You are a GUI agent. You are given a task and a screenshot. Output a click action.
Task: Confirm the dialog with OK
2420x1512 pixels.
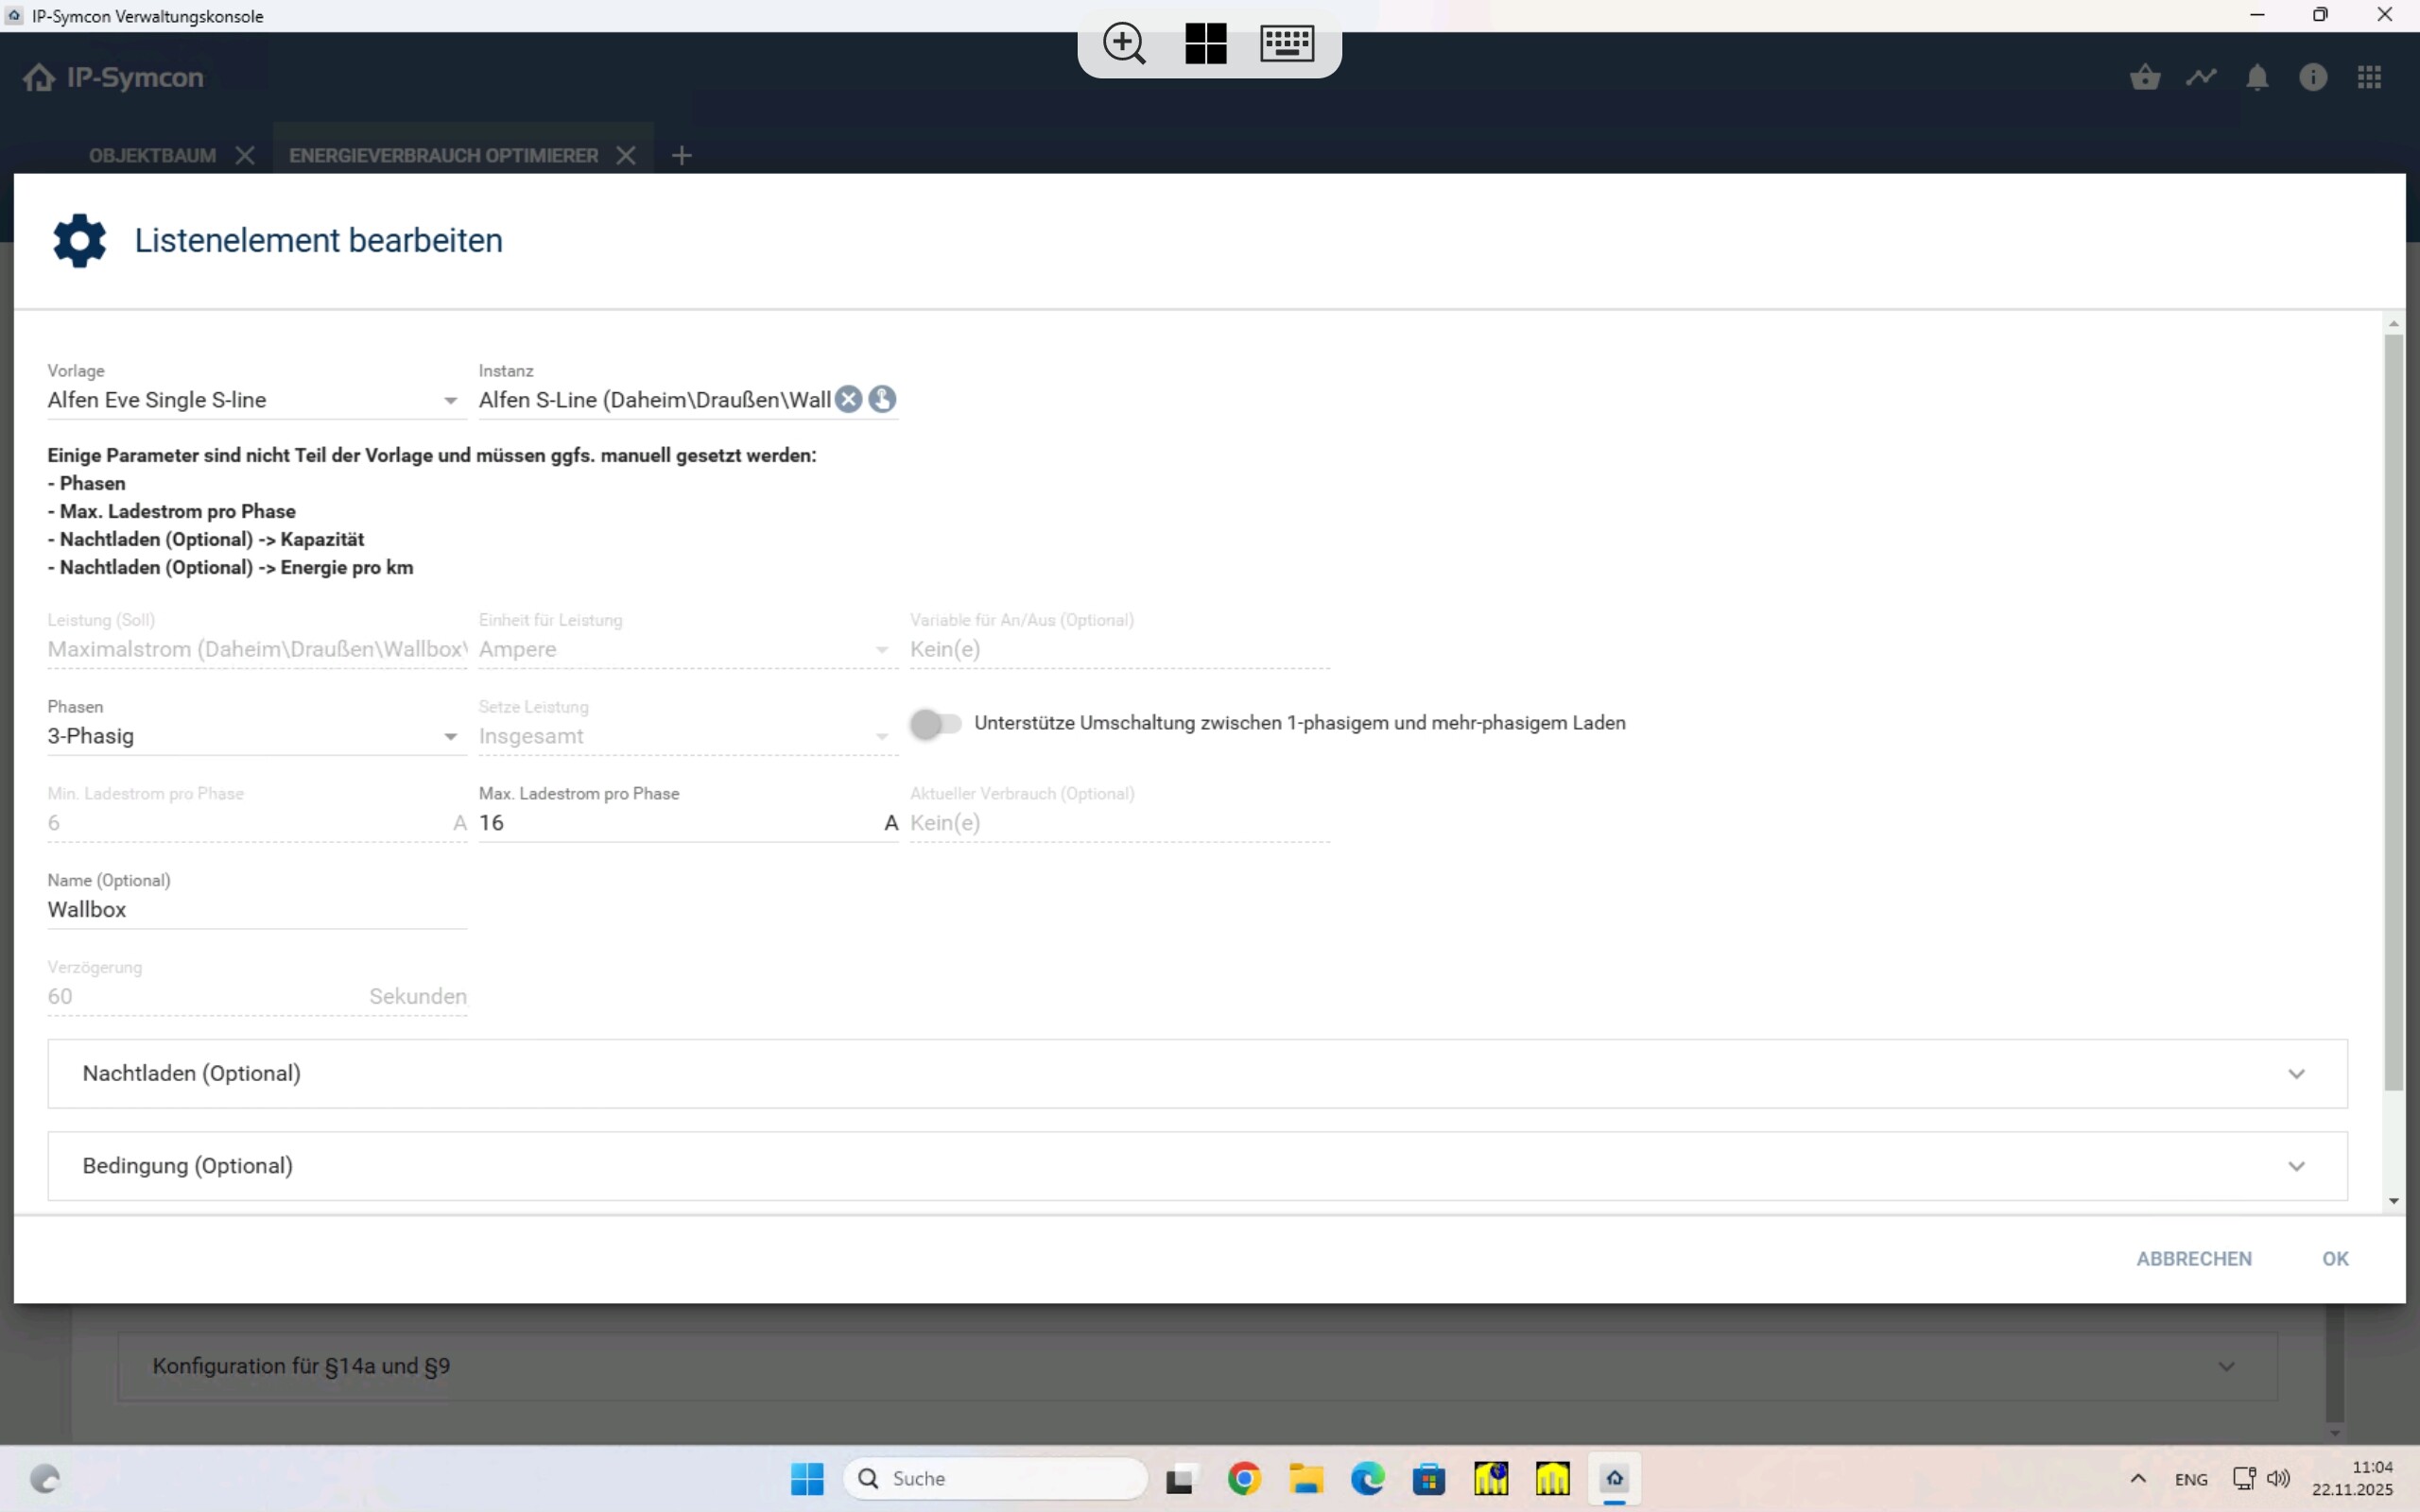coord(2335,1259)
